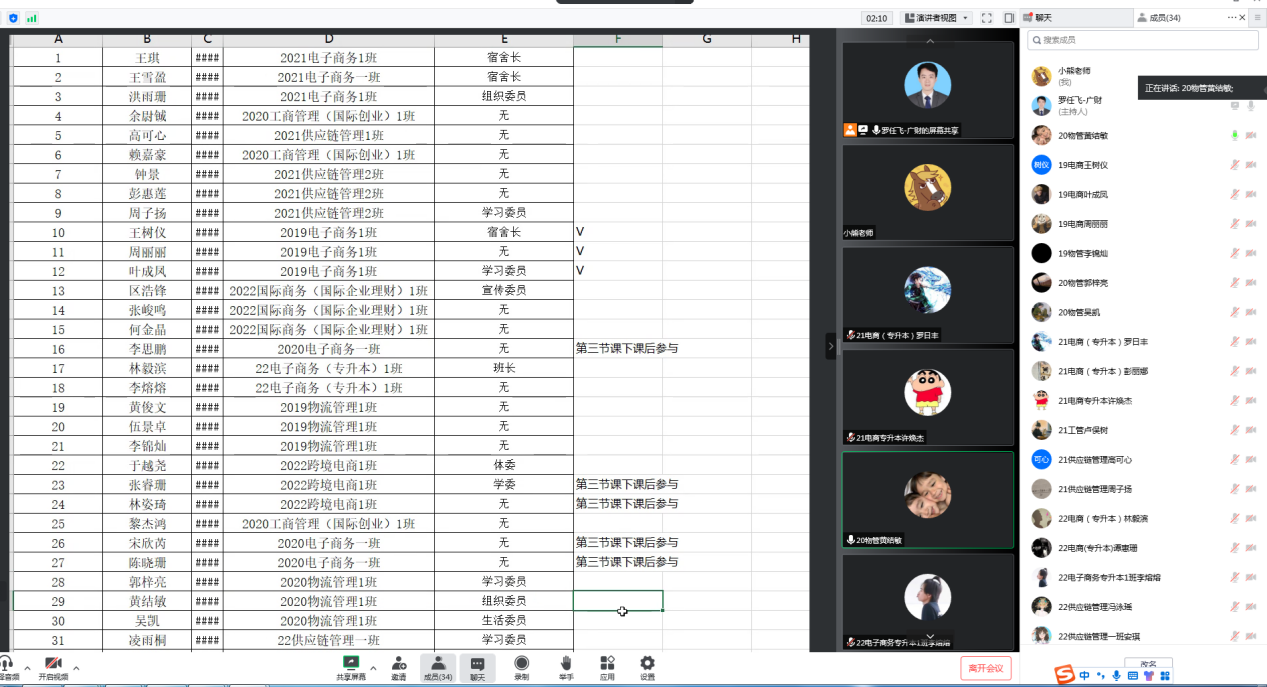This screenshot has height=687, width=1267.
Task: Raise hand with the 举手 icon
Action: click(566, 665)
